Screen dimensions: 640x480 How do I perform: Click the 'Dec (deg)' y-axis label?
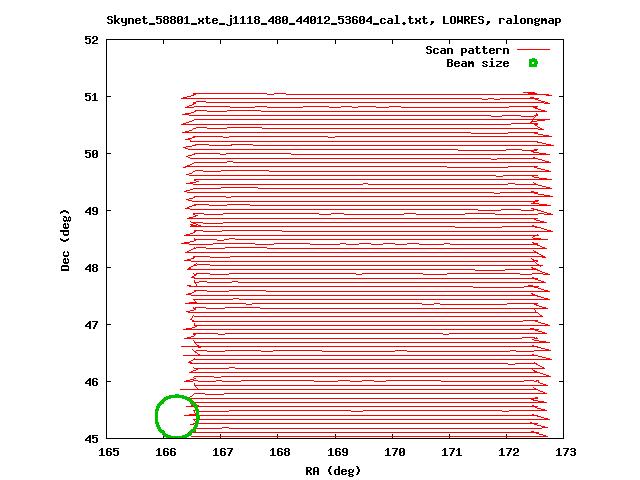click(x=65, y=240)
